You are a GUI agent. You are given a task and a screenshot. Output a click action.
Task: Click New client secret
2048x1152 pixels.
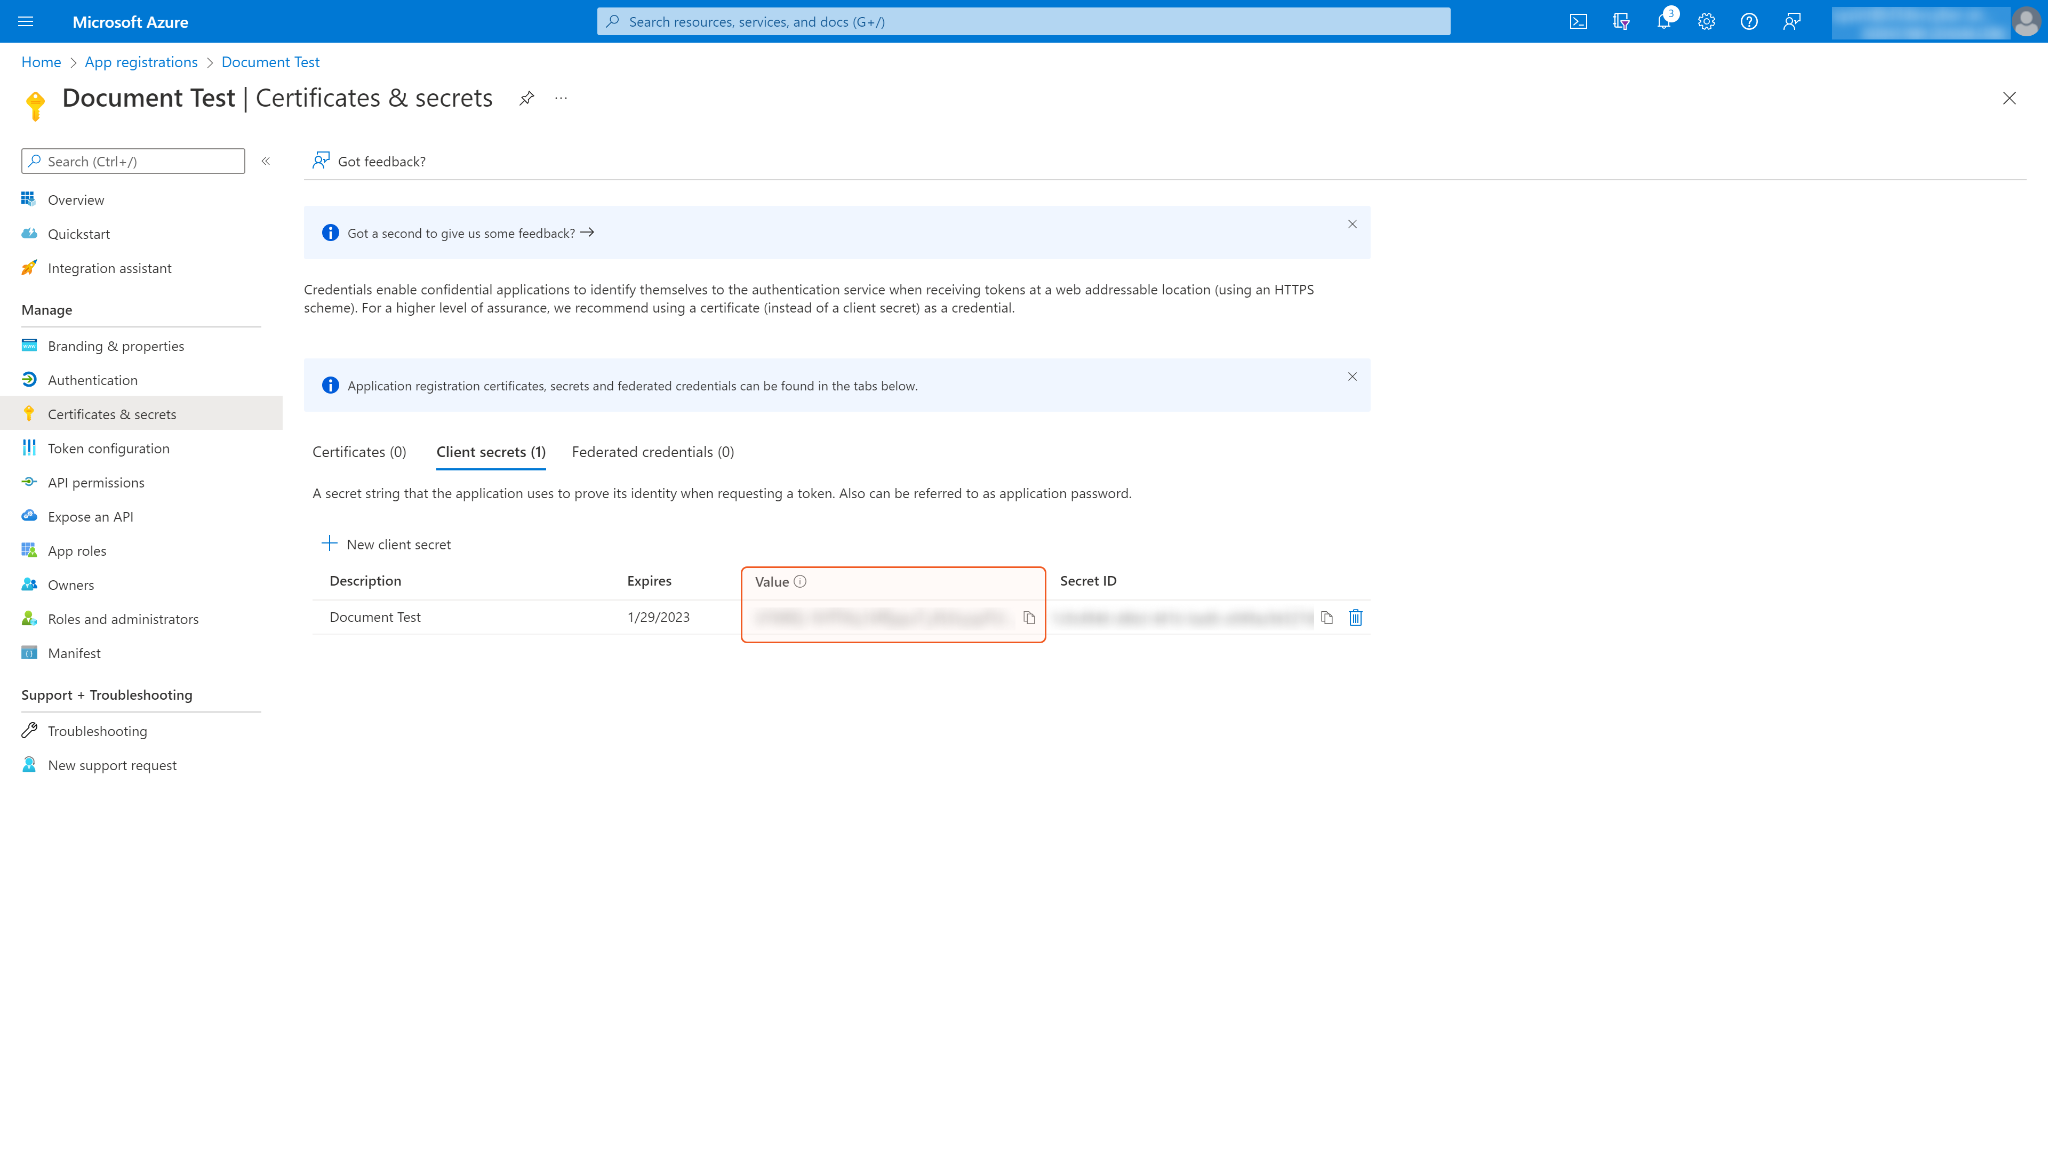click(386, 544)
